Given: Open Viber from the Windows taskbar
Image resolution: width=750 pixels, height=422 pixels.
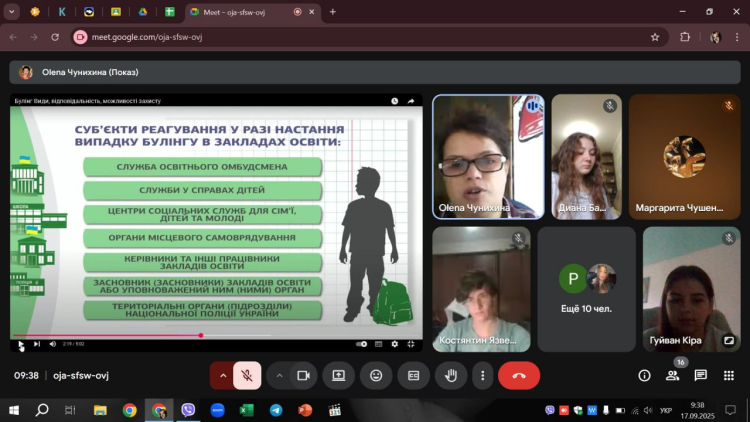Looking at the screenshot, I should (188, 410).
